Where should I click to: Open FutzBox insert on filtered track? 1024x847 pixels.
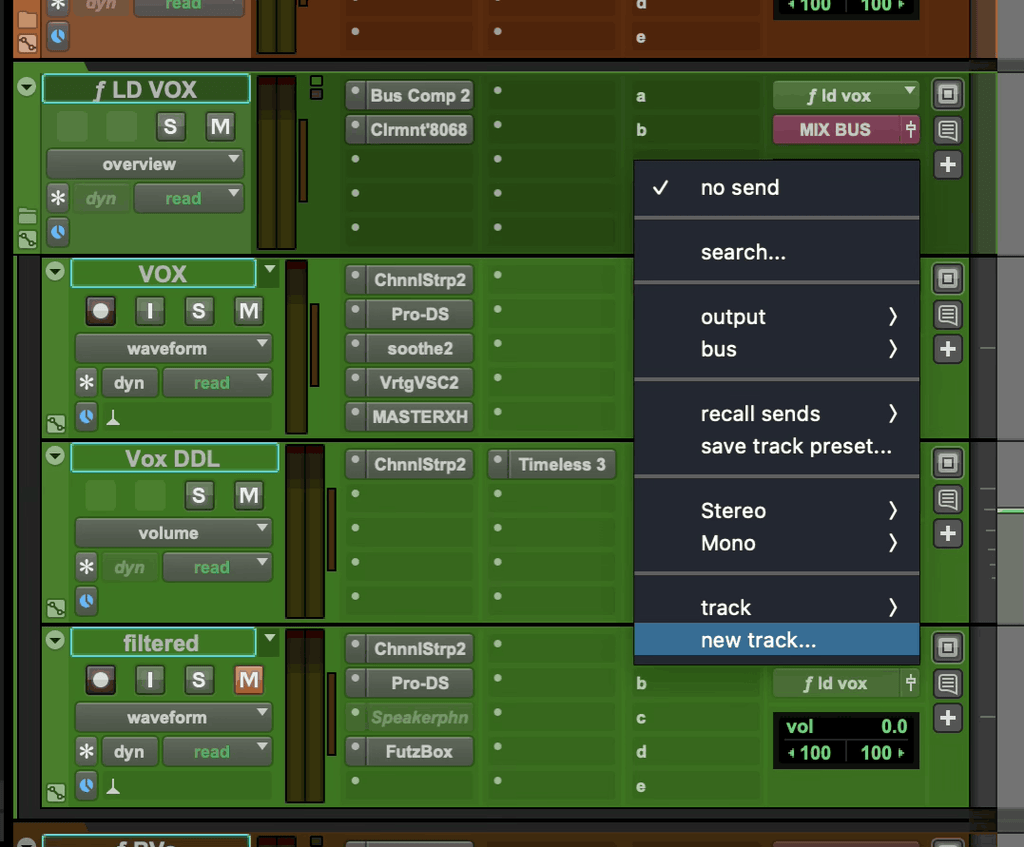[x=419, y=752]
